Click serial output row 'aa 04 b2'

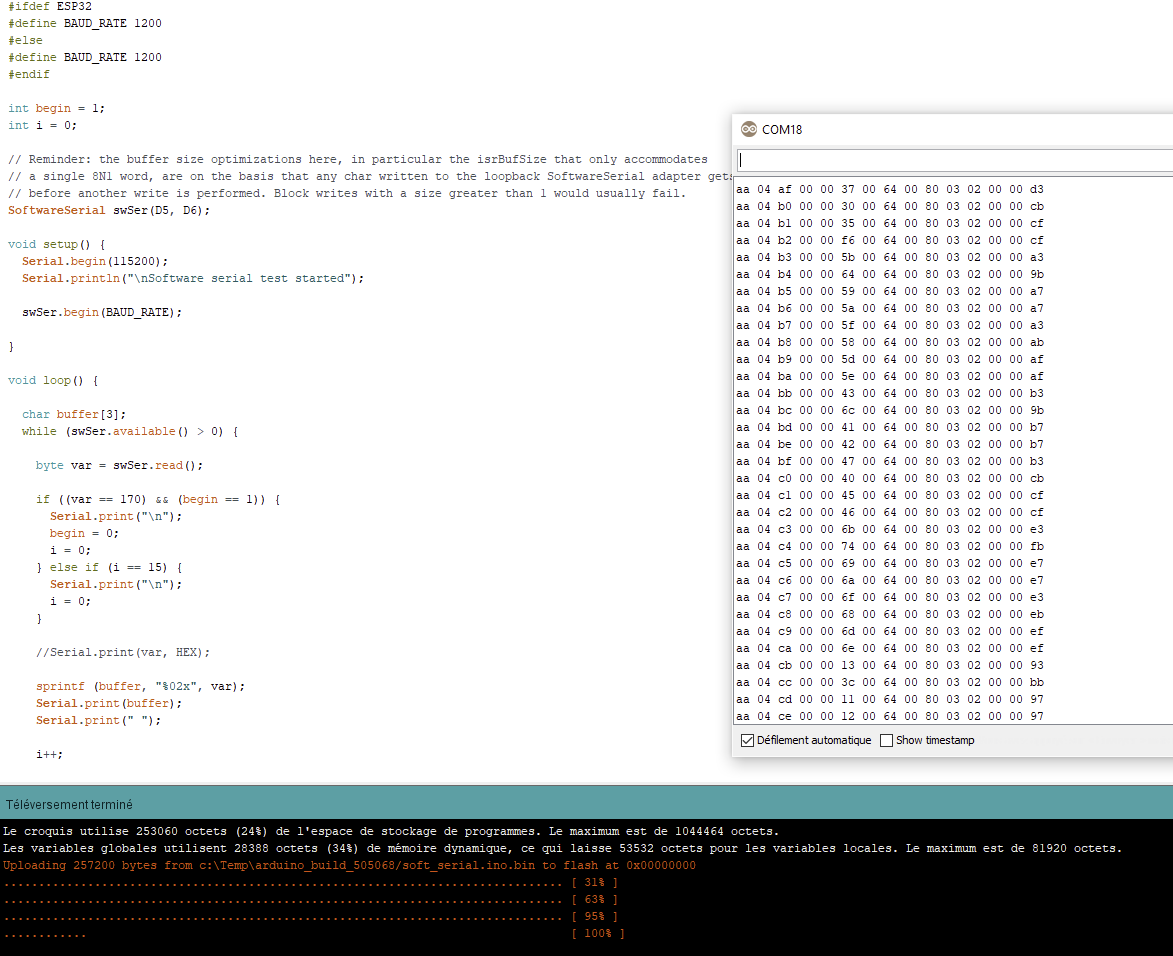pos(889,240)
